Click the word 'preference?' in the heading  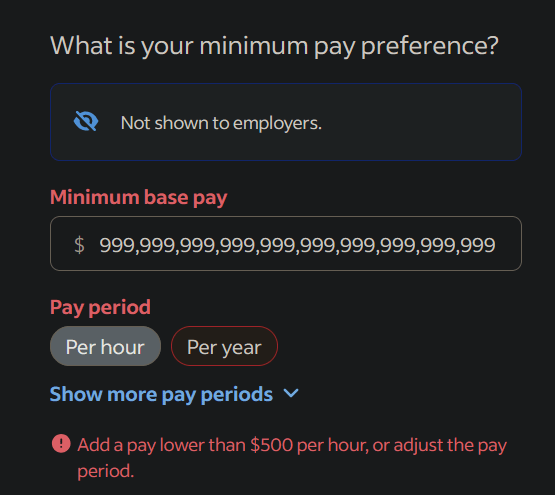(430, 46)
